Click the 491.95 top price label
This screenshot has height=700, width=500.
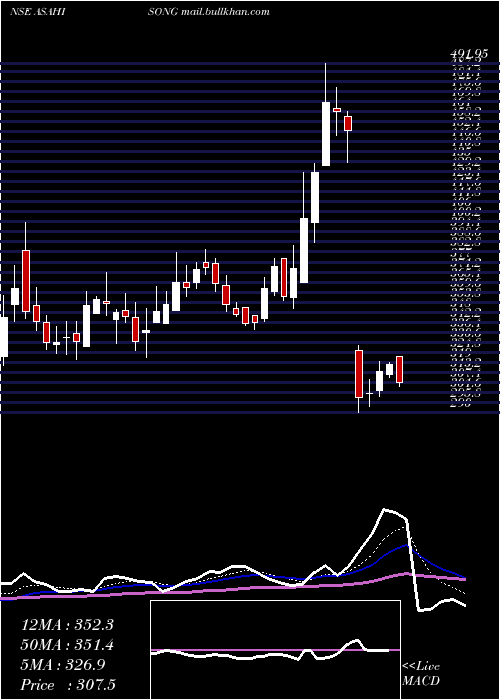[468, 54]
